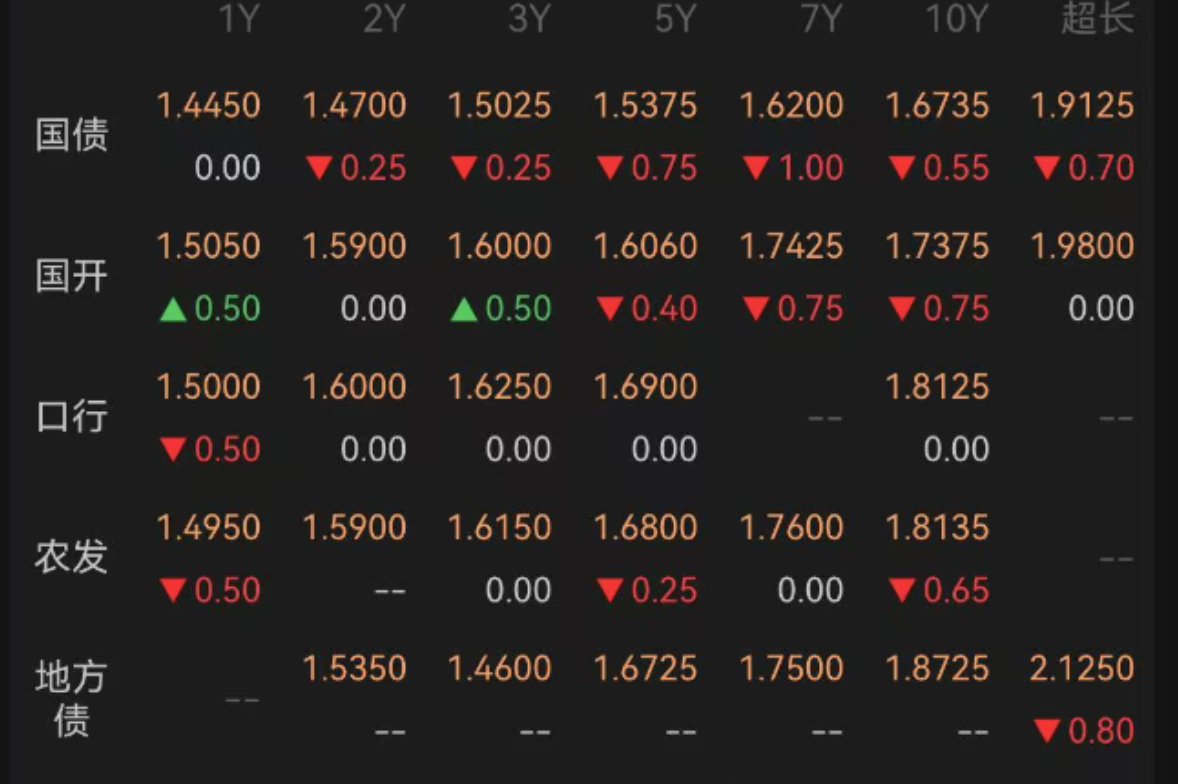Image resolution: width=1178 pixels, height=784 pixels.
Task: Click green up arrow for 国开 1Y 0.50
Action: [173, 309]
